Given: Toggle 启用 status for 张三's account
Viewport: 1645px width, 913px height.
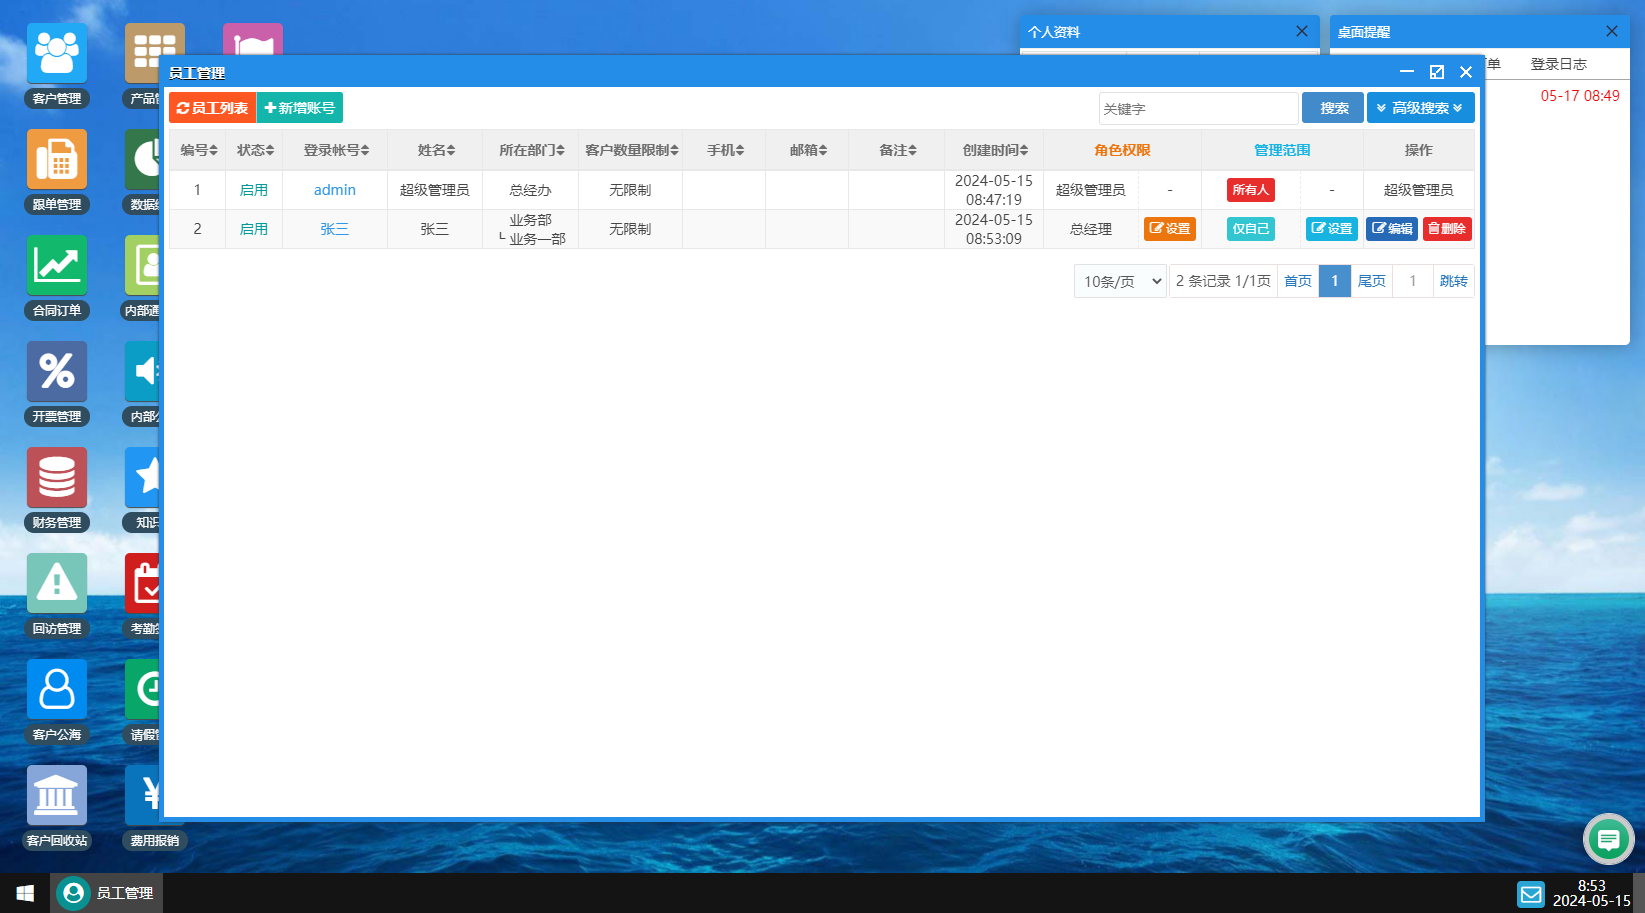Looking at the screenshot, I should [254, 228].
